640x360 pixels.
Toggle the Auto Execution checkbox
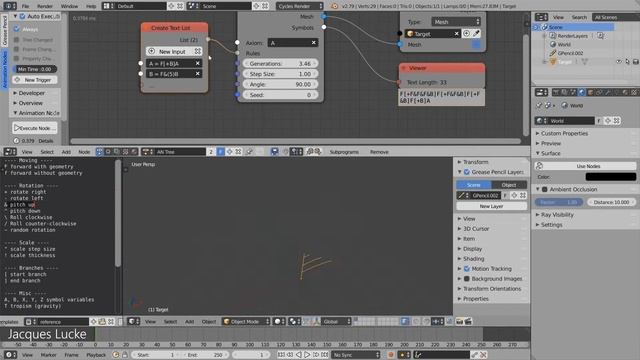coord(22,16)
